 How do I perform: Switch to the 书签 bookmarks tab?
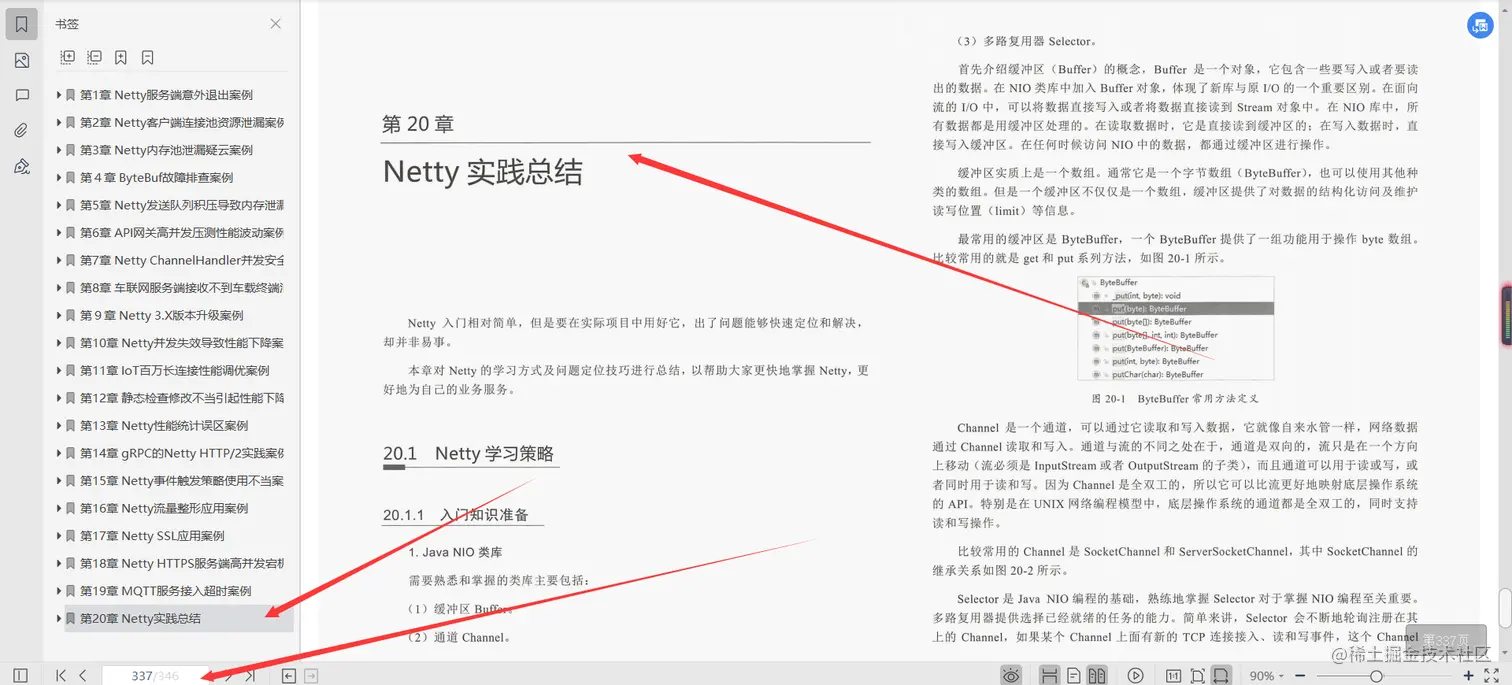(x=67, y=23)
